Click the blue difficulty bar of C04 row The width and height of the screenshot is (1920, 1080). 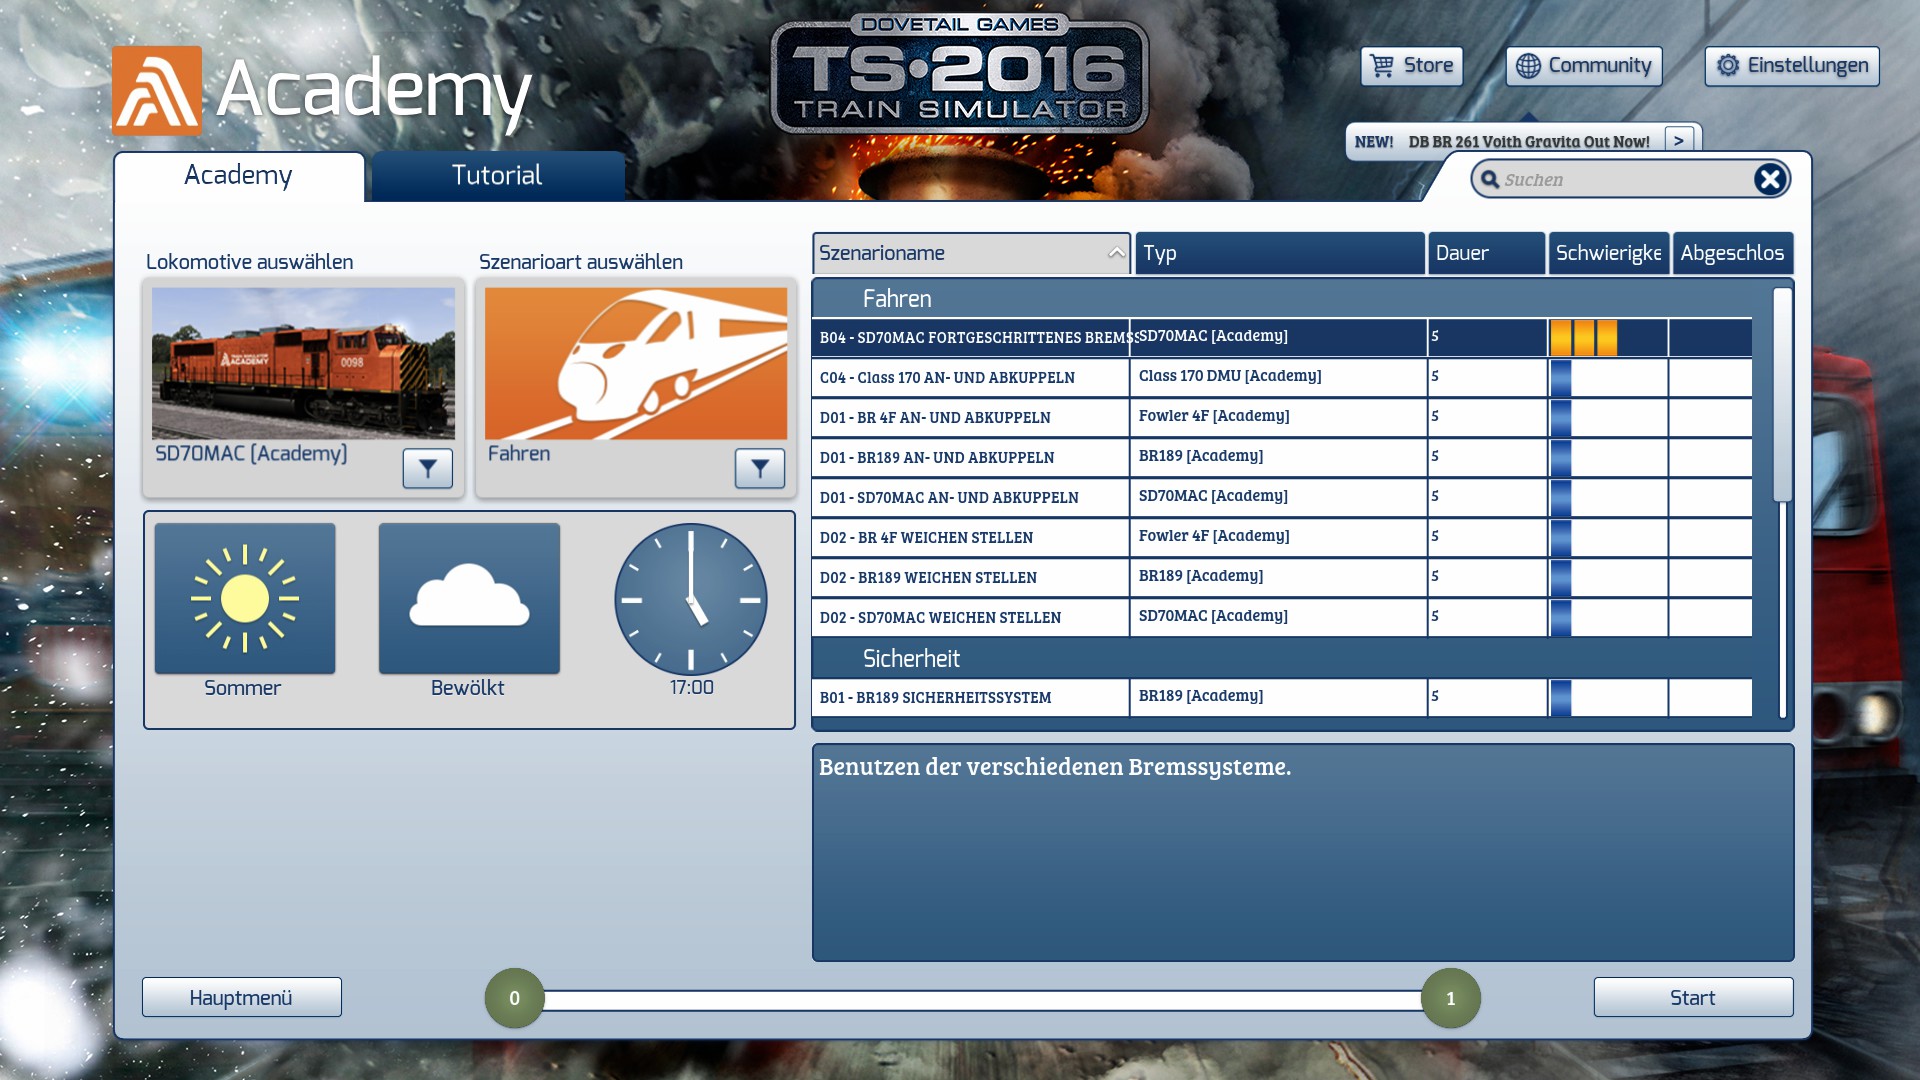pos(1561,378)
